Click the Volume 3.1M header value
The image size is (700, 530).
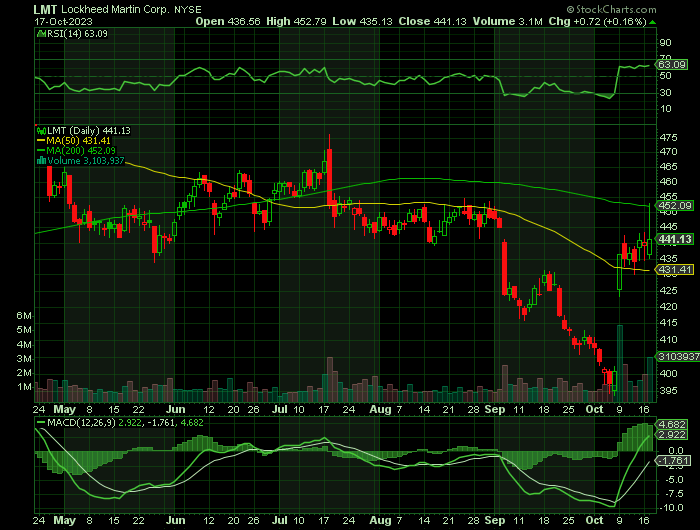pyautogui.click(x=508, y=21)
